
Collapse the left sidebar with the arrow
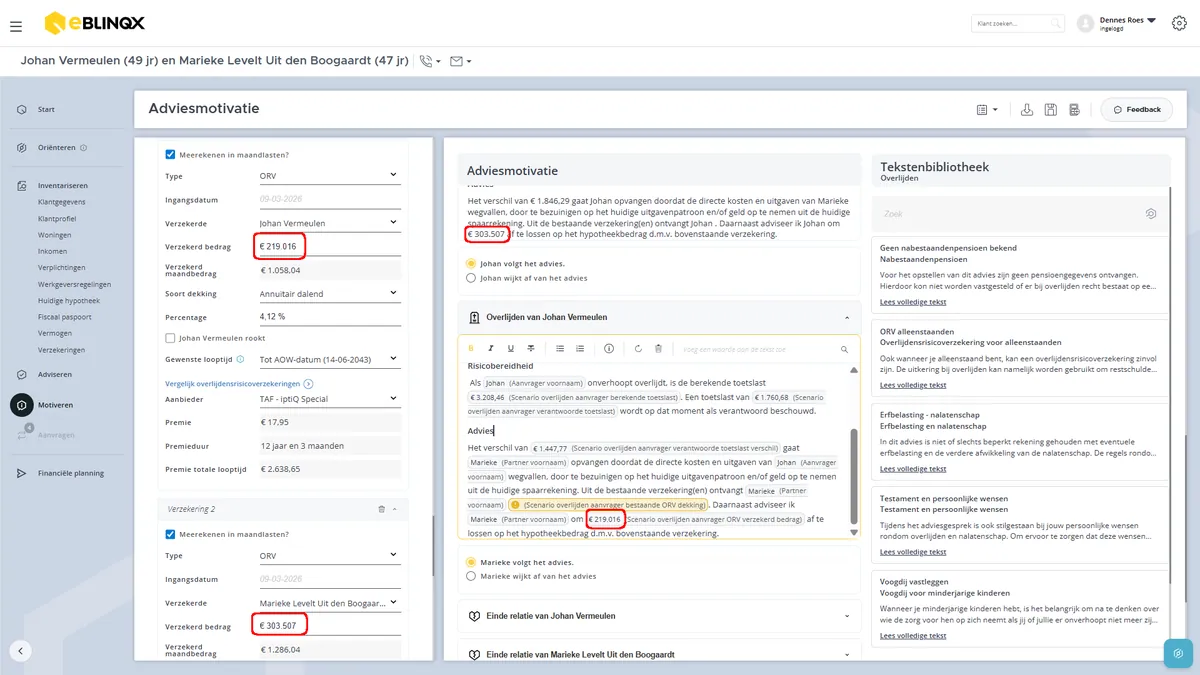click(21, 651)
